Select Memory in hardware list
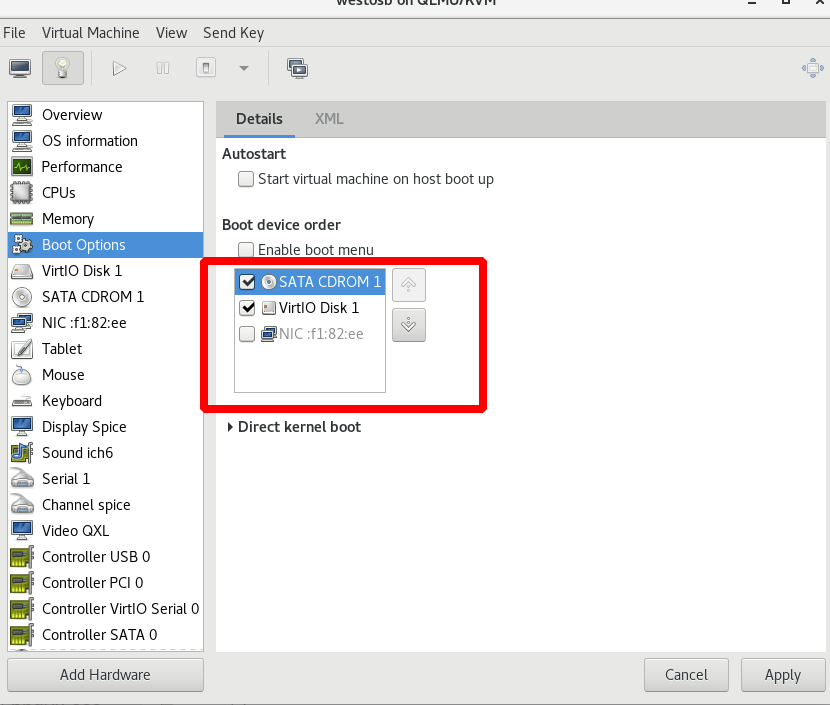 (x=106, y=219)
